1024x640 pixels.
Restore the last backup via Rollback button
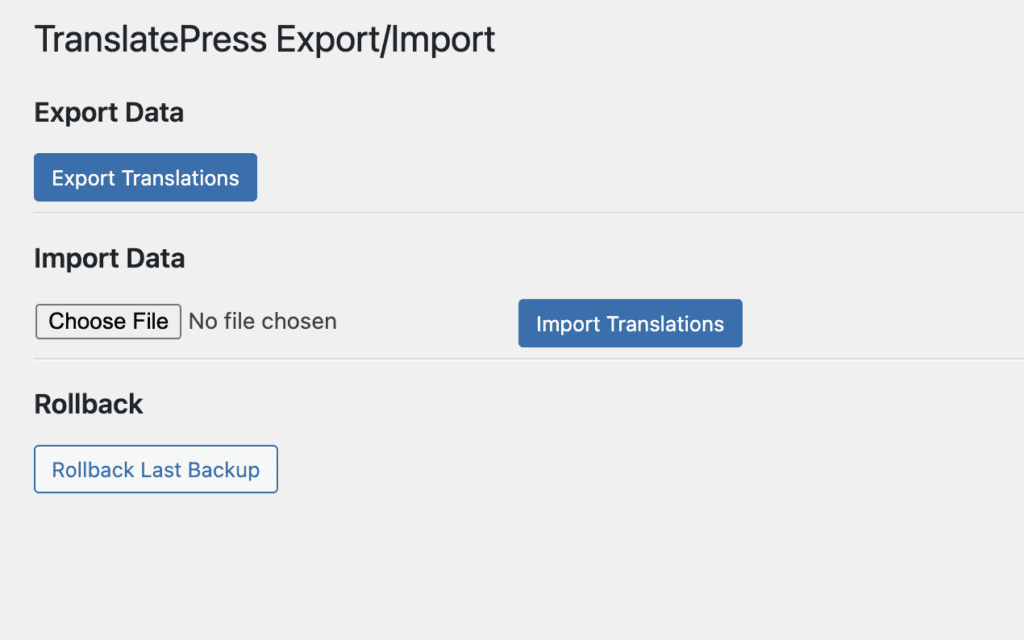(x=155, y=470)
